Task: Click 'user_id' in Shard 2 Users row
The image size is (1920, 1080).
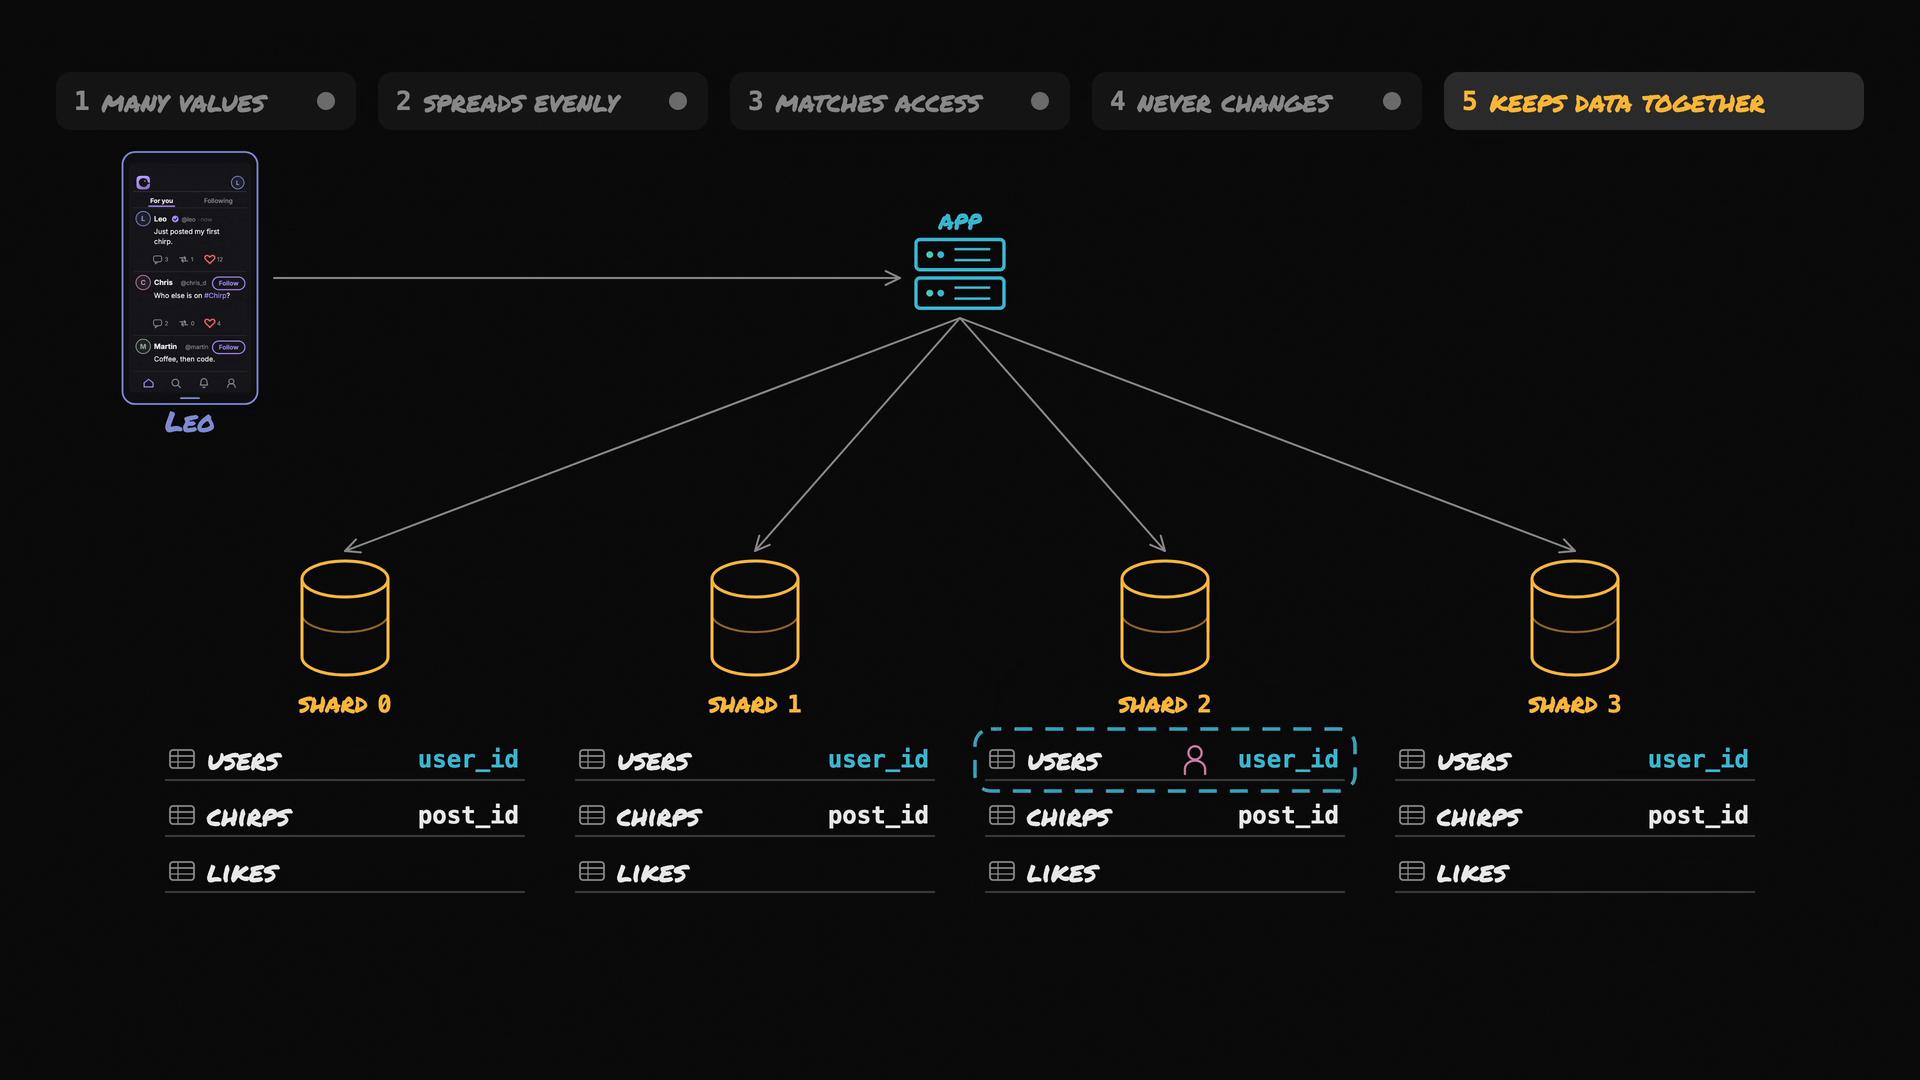Action: [x=1288, y=759]
